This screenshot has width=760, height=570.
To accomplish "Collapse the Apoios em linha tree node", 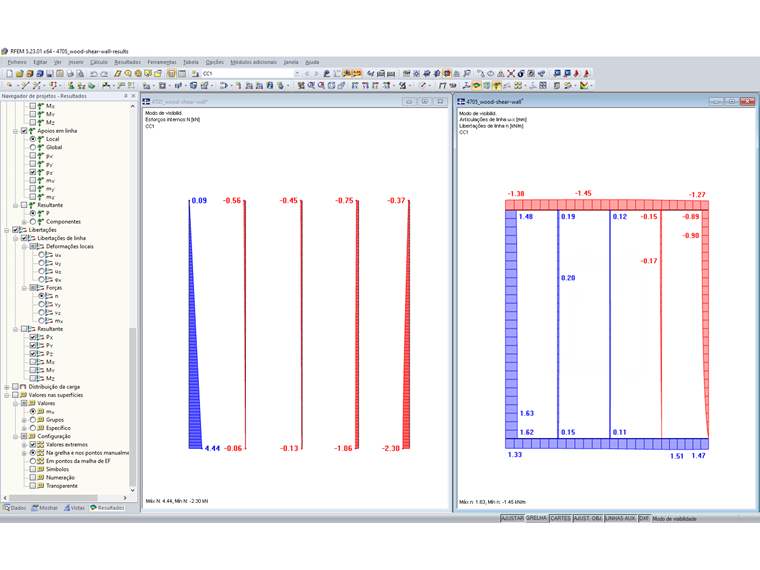I will (16, 131).
